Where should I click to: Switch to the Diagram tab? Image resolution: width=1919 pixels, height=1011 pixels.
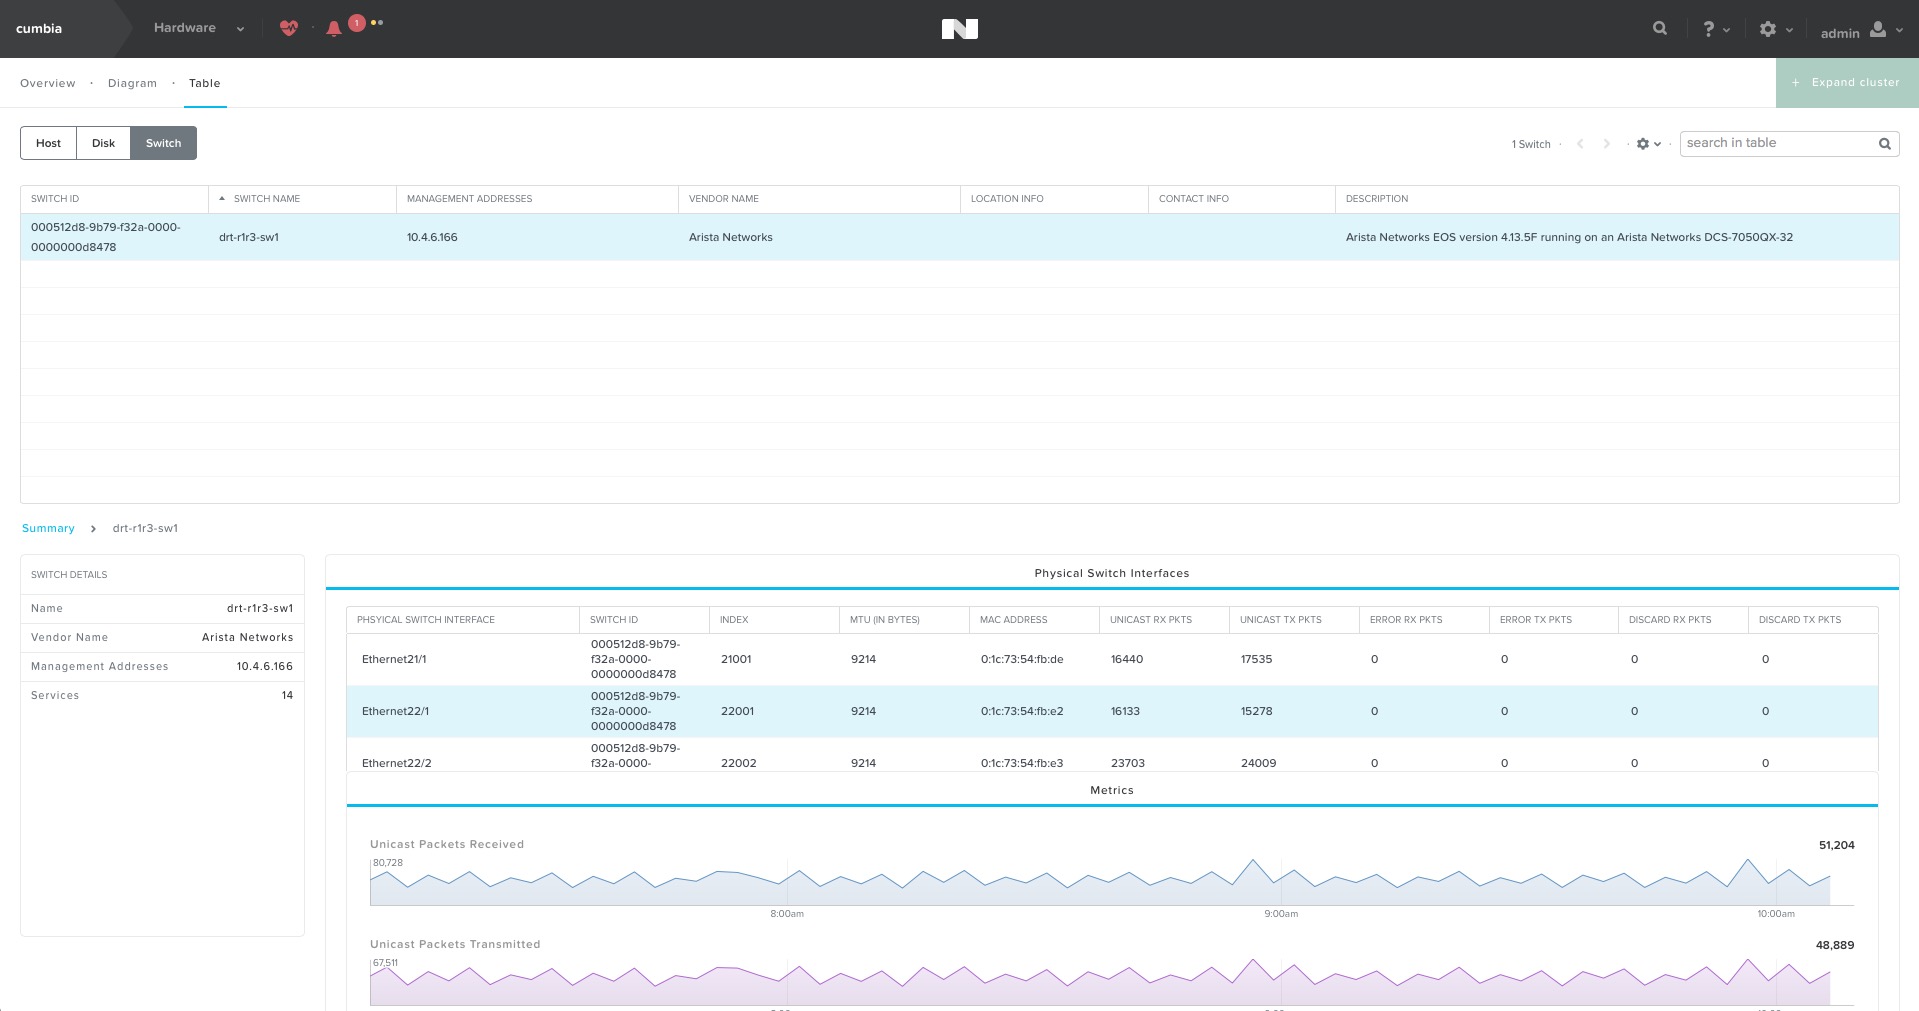coord(132,83)
